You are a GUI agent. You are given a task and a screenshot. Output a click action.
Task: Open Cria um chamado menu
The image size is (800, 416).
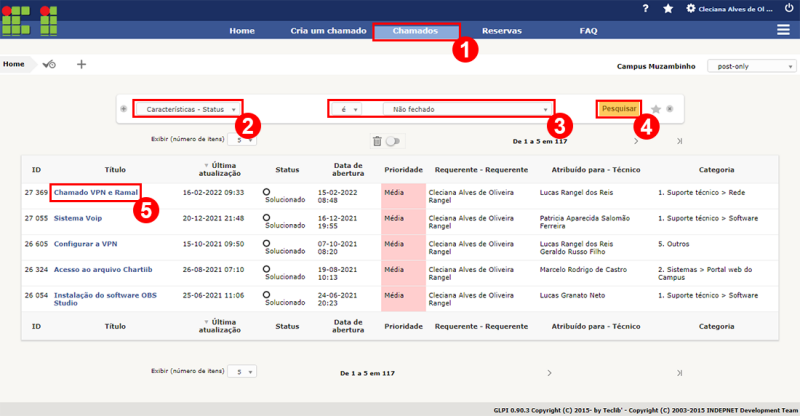coord(329,31)
